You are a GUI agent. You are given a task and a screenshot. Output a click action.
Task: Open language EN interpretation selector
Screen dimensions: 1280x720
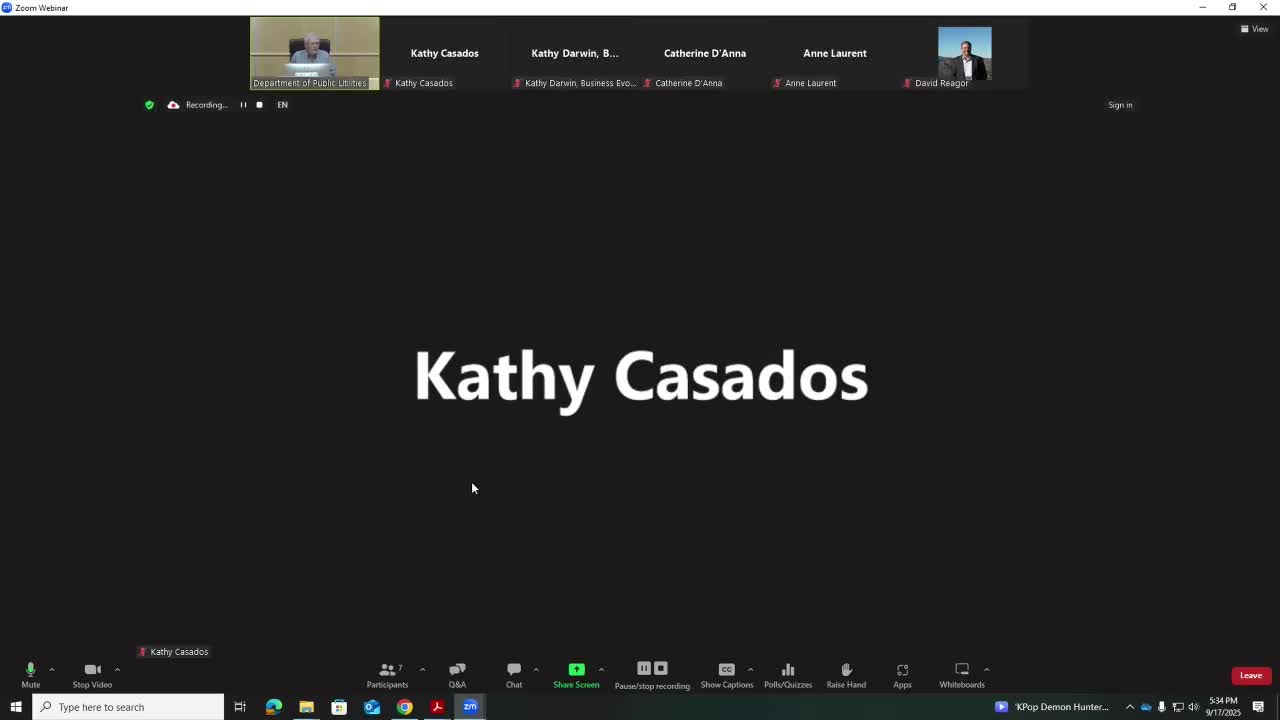(282, 105)
